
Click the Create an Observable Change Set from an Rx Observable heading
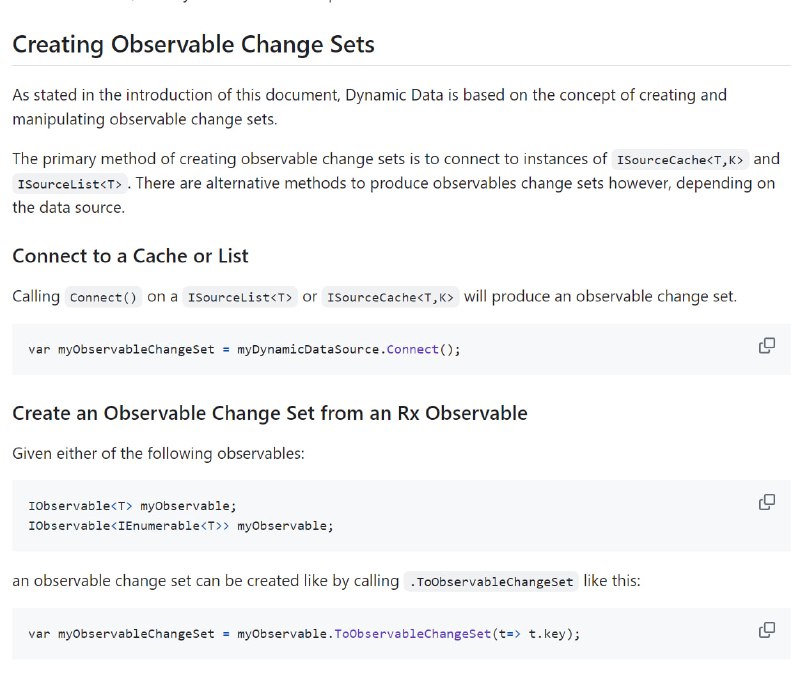pos(269,413)
